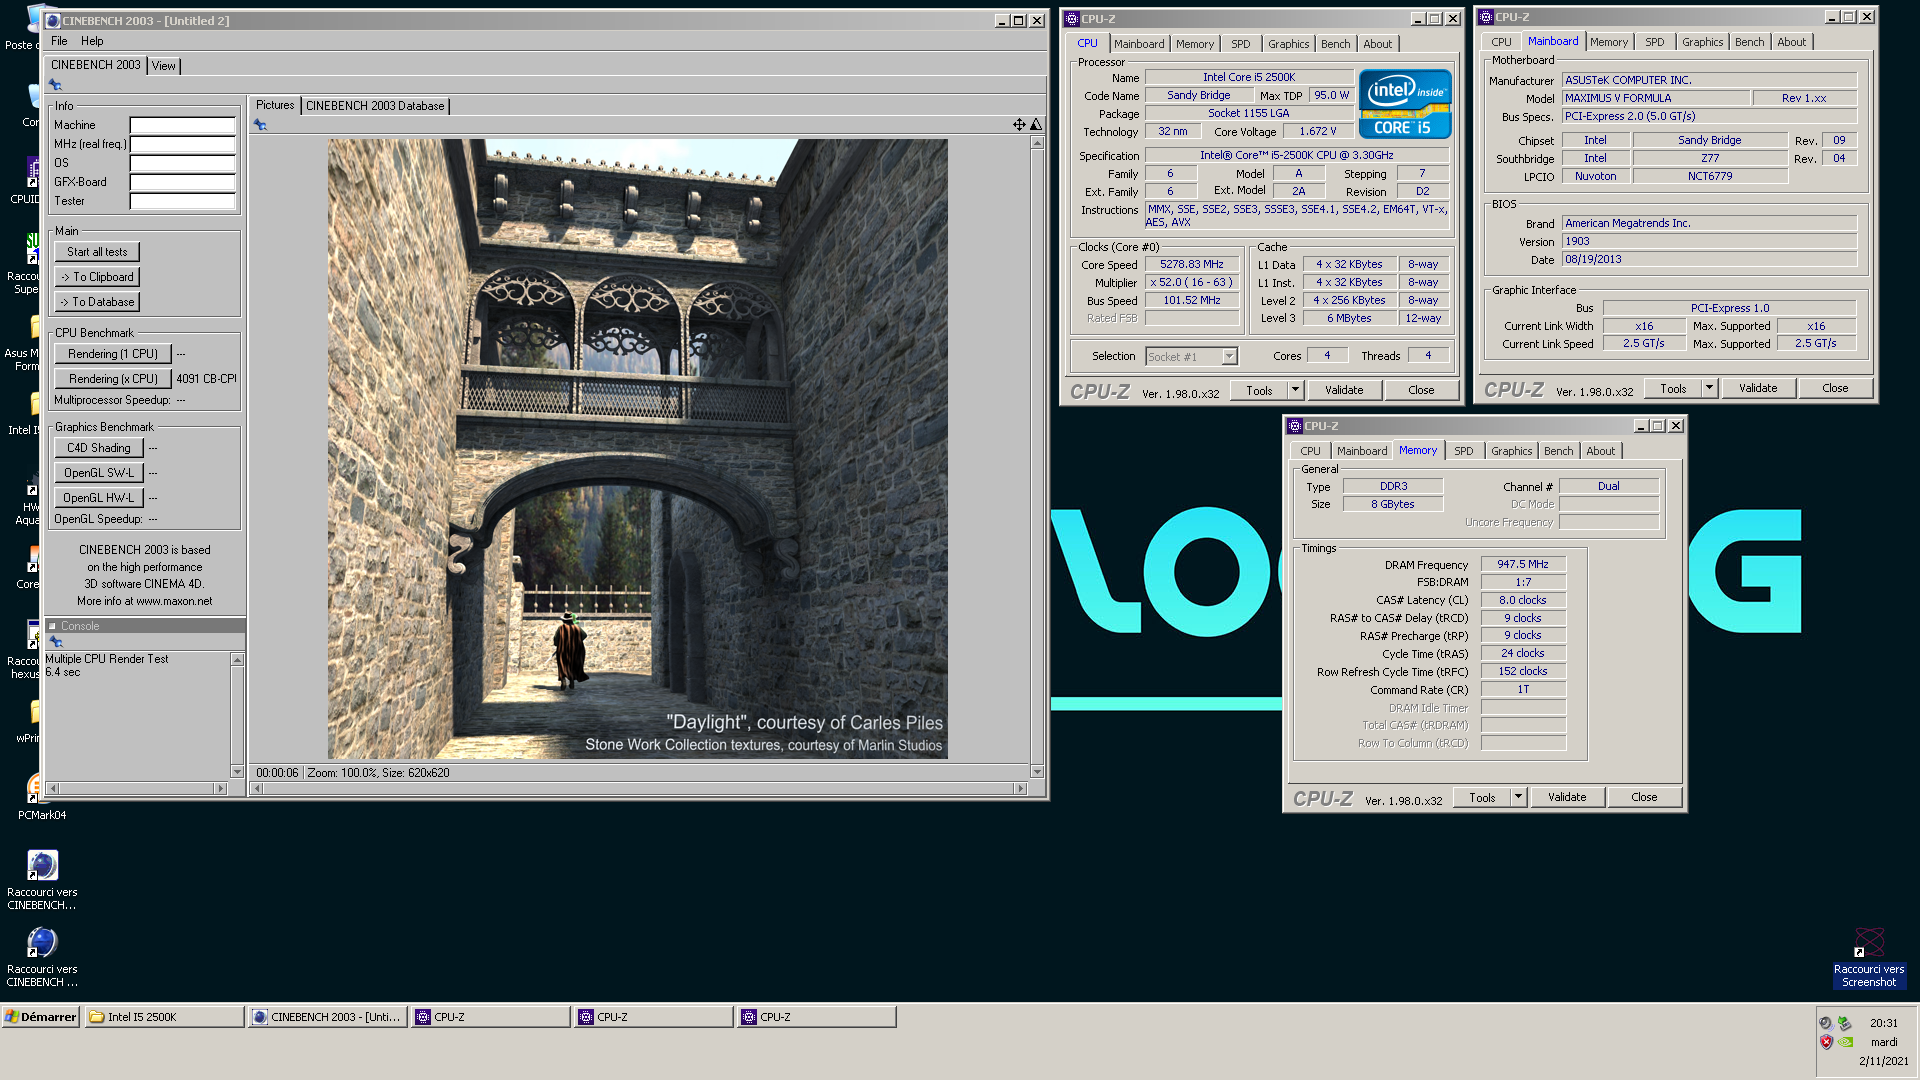
Task: Click Validate in the CPU-Z Memory window
Action: coord(1566,797)
